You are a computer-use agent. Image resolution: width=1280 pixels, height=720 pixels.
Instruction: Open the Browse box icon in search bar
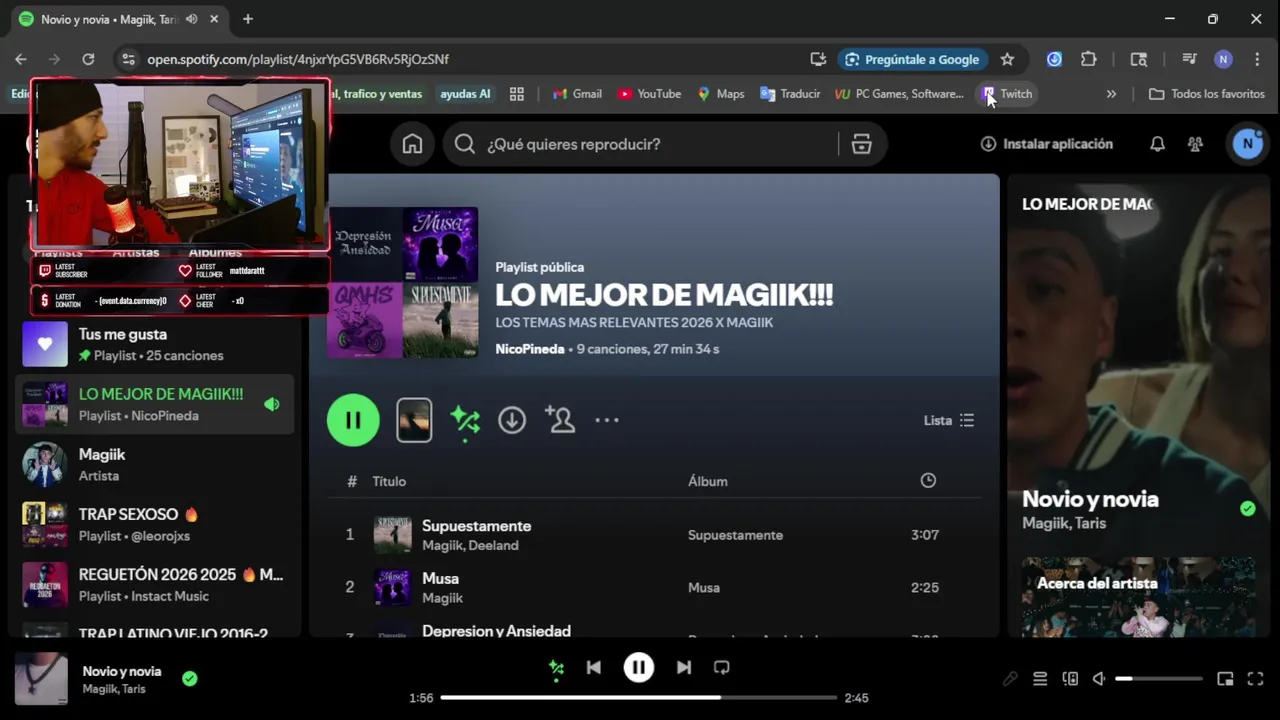pyautogui.click(x=862, y=144)
